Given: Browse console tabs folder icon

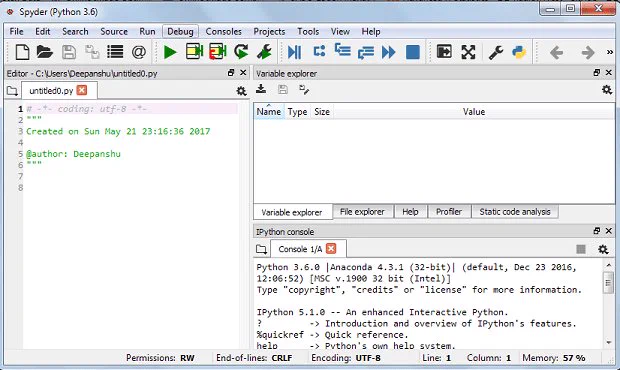Looking at the screenshot, I should click(x=261, y=249).
